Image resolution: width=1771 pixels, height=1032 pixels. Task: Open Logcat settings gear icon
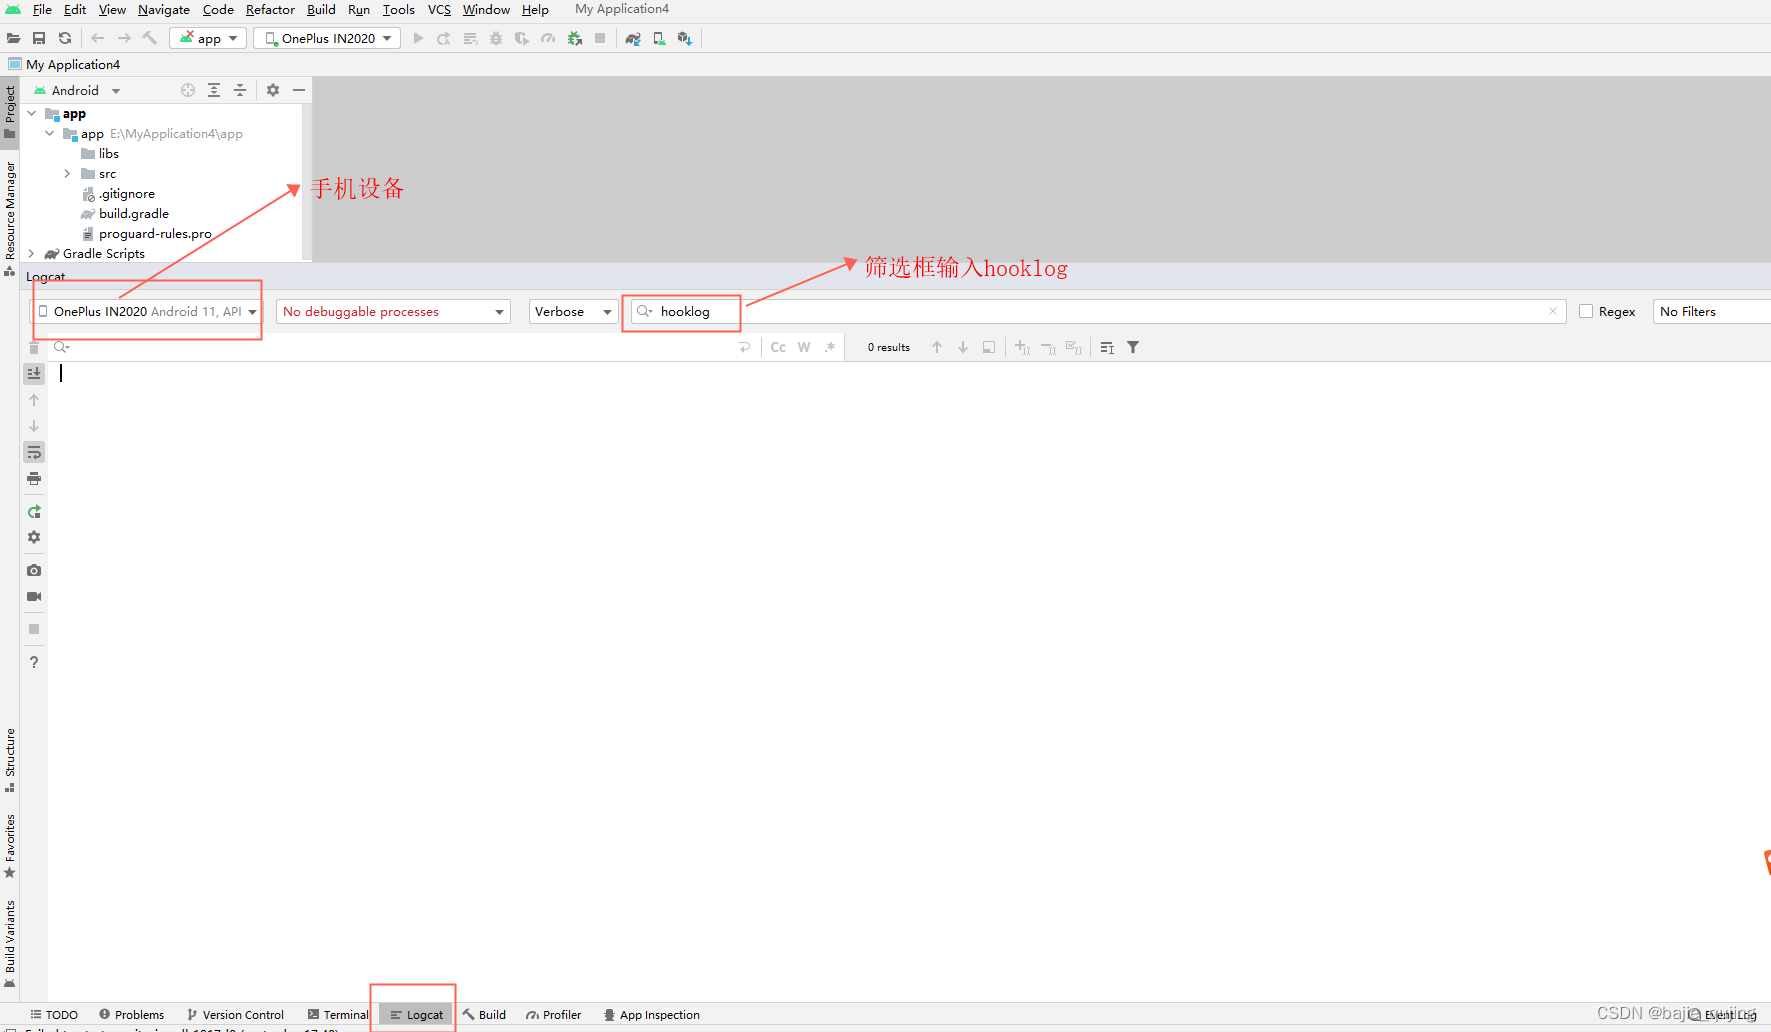(x=34, y=537)
